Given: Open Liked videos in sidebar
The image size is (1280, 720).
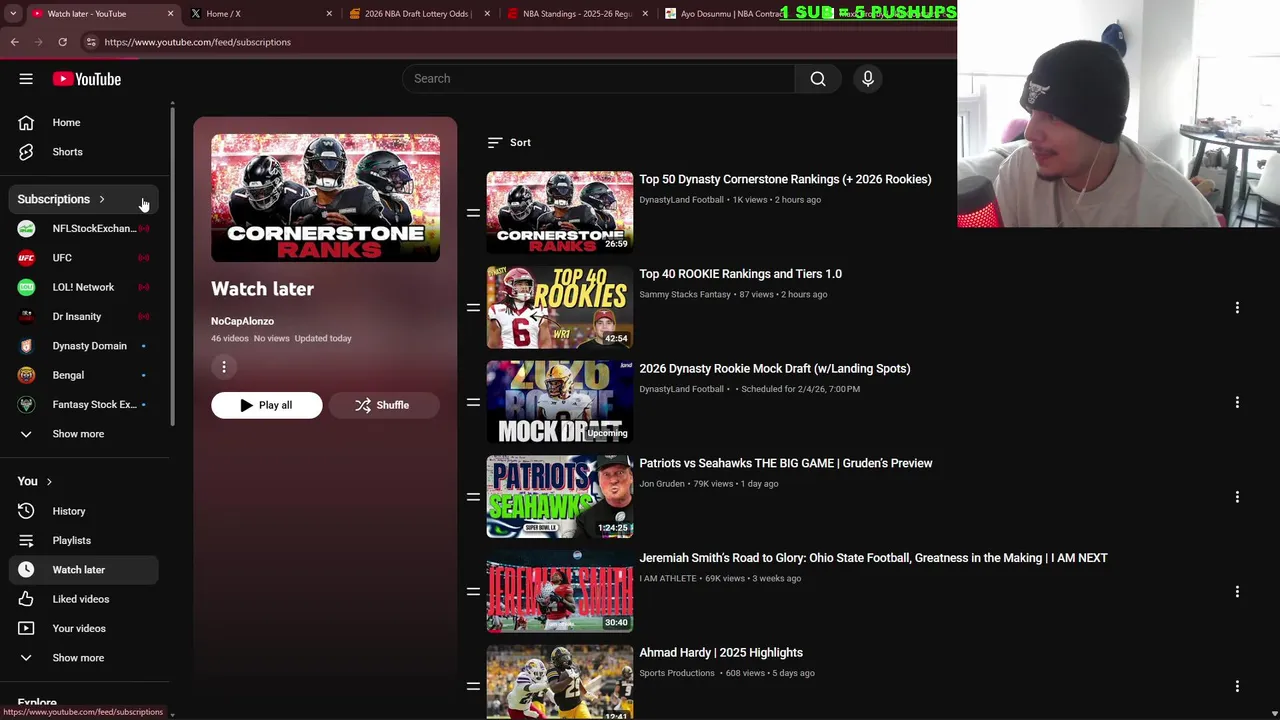Looking at the screenshot, I should 84,599.
